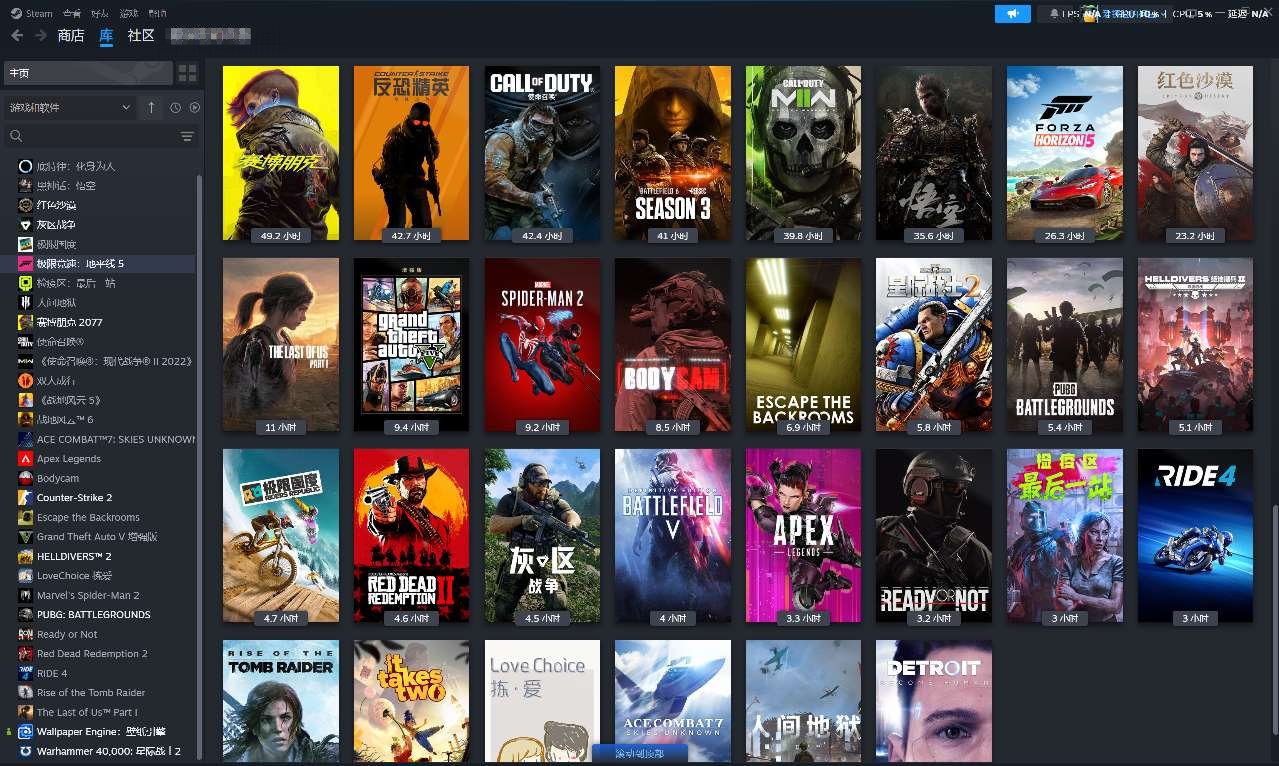The height and width of the screenshot is (766, 1279).
Task: Select Rise of the Tomb Raider in the sidebar
Action: tap(99, 693)
